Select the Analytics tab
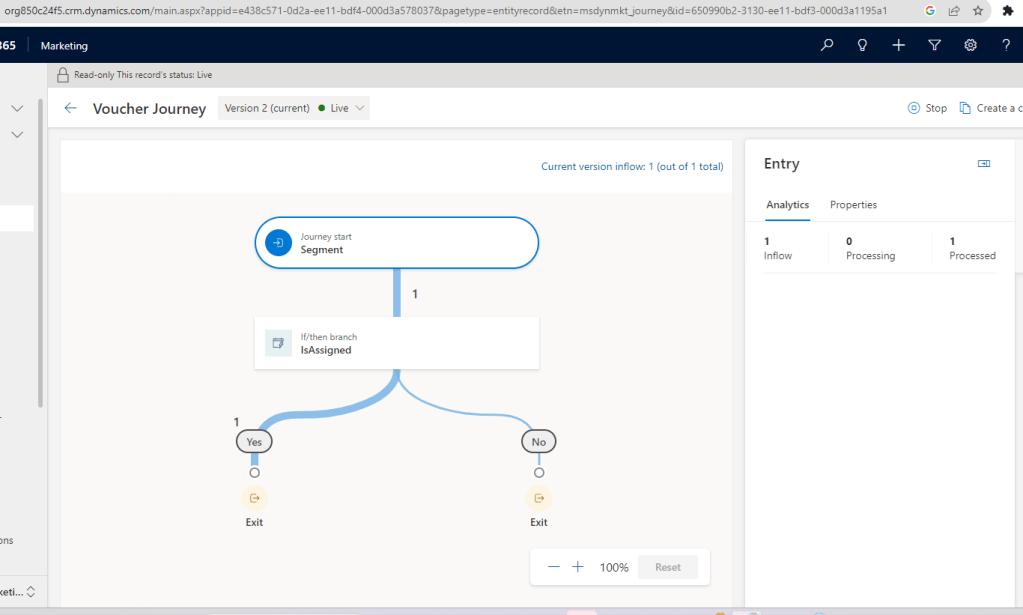Viewport: 1023px width, 615px height. point(787,205)
